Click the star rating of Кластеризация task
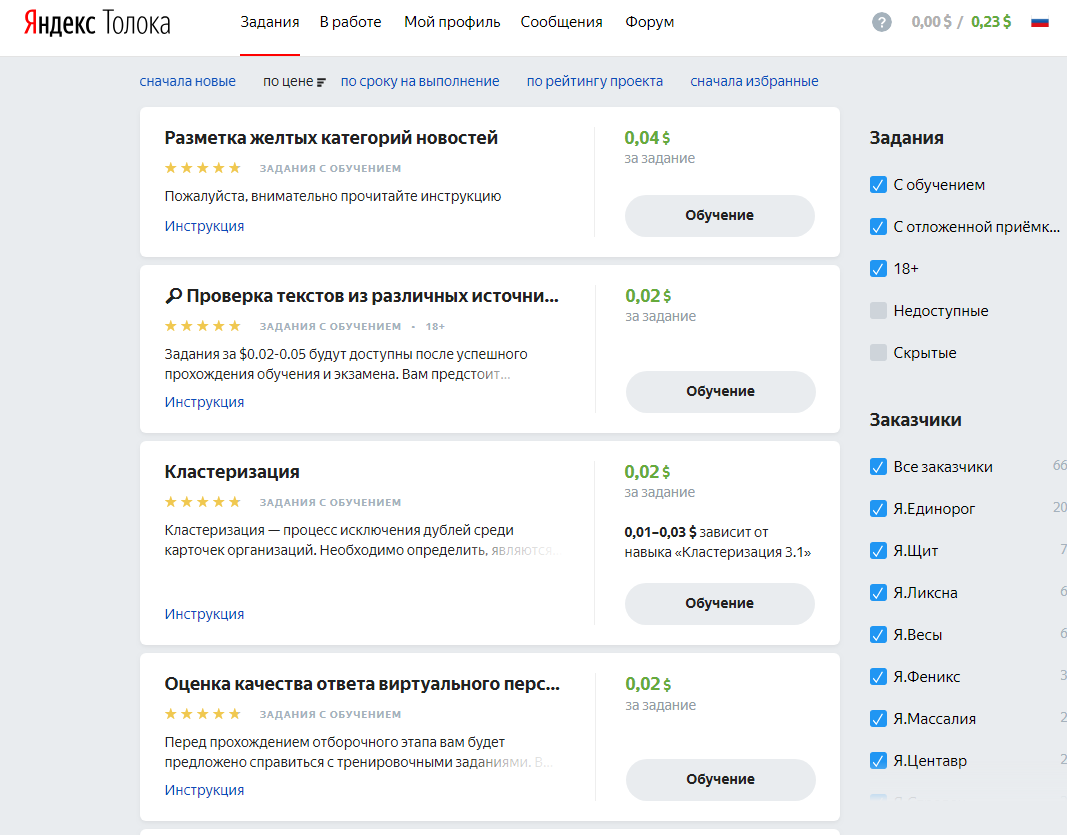This screenshot has height=835, width=1067. (x=203, y=502)
